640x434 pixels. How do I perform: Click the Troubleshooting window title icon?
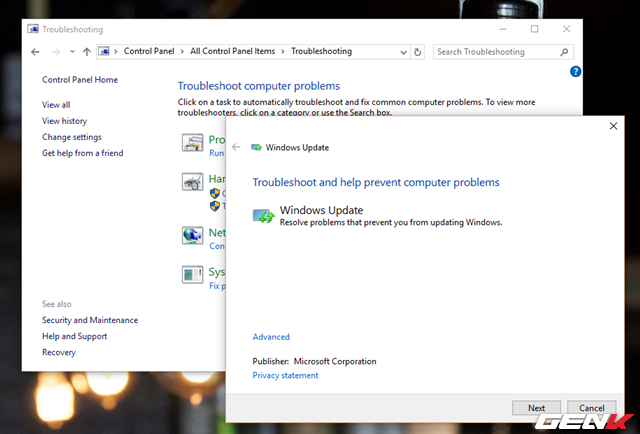[x=33, y=29]
